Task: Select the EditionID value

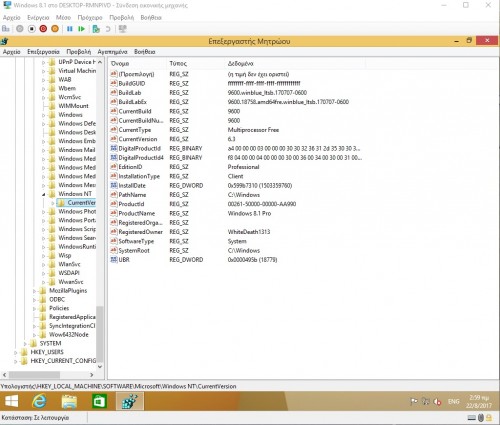Action: pos(130,167)
